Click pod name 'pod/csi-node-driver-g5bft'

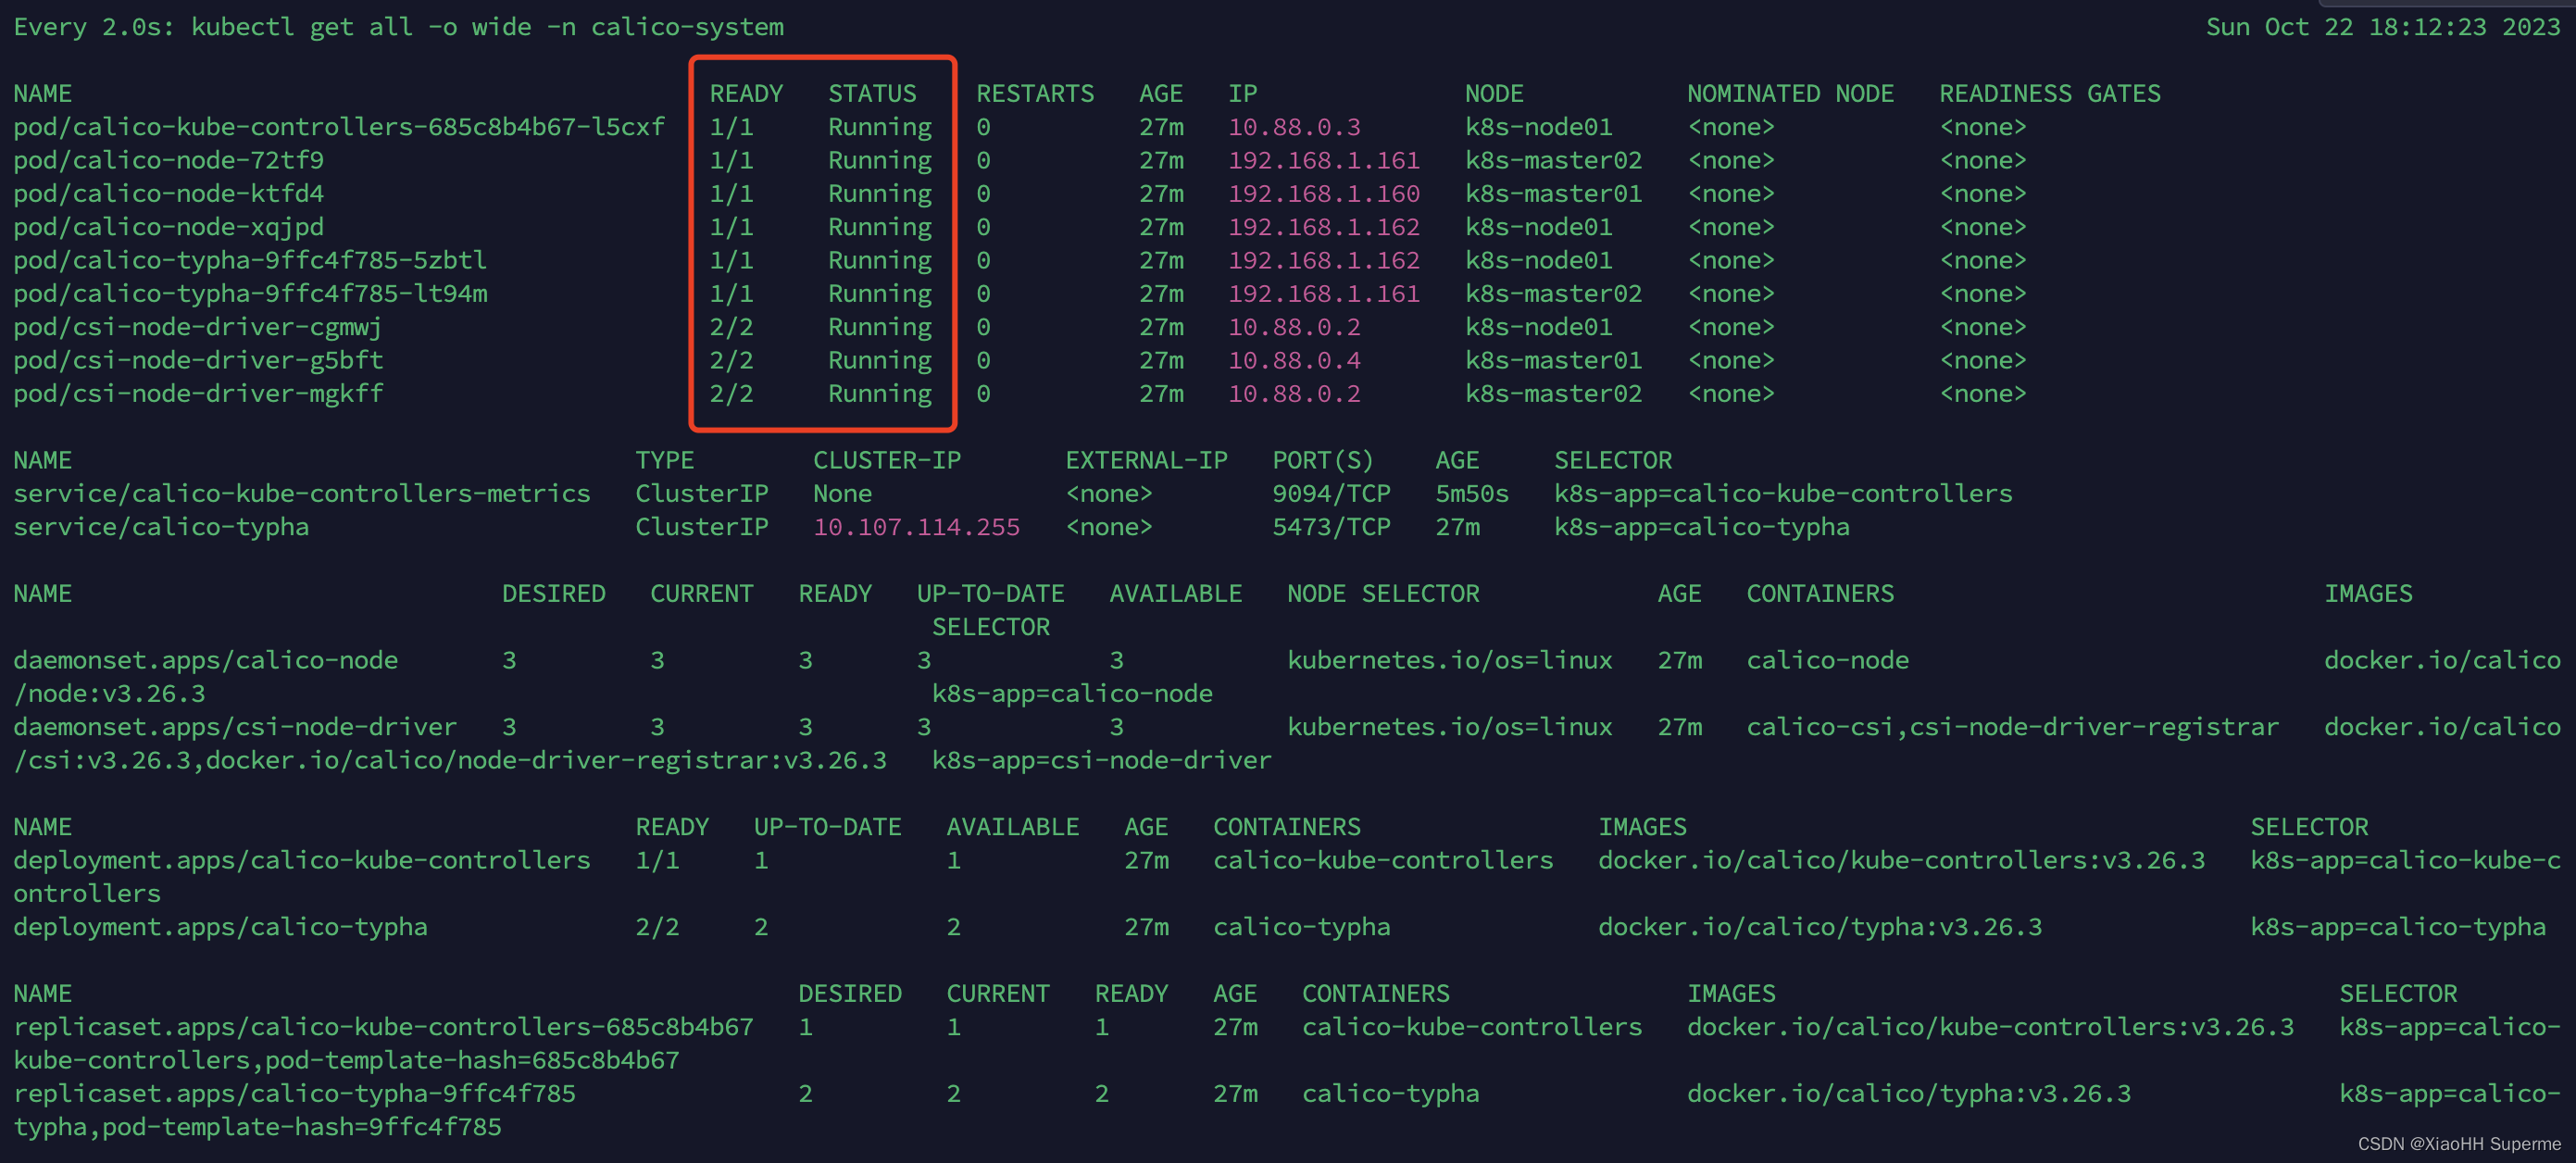point(198,360)
